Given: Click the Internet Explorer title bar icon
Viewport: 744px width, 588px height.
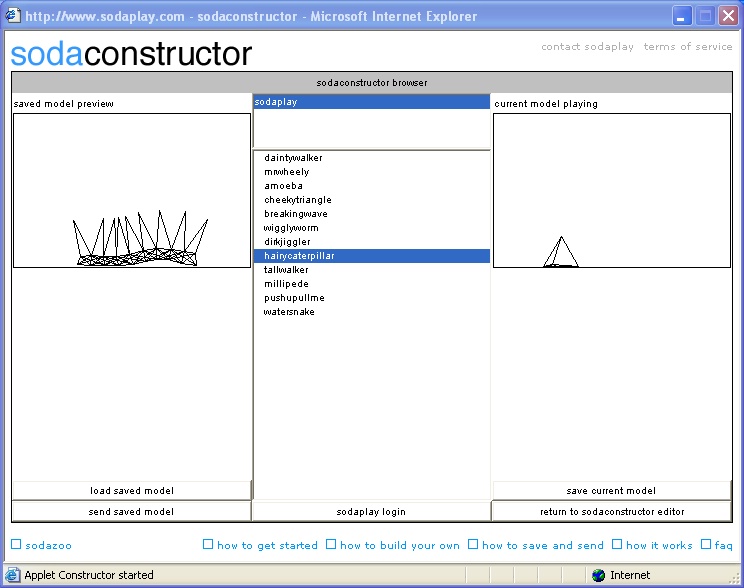Looking at the screenshot, I should click(12, 16).
